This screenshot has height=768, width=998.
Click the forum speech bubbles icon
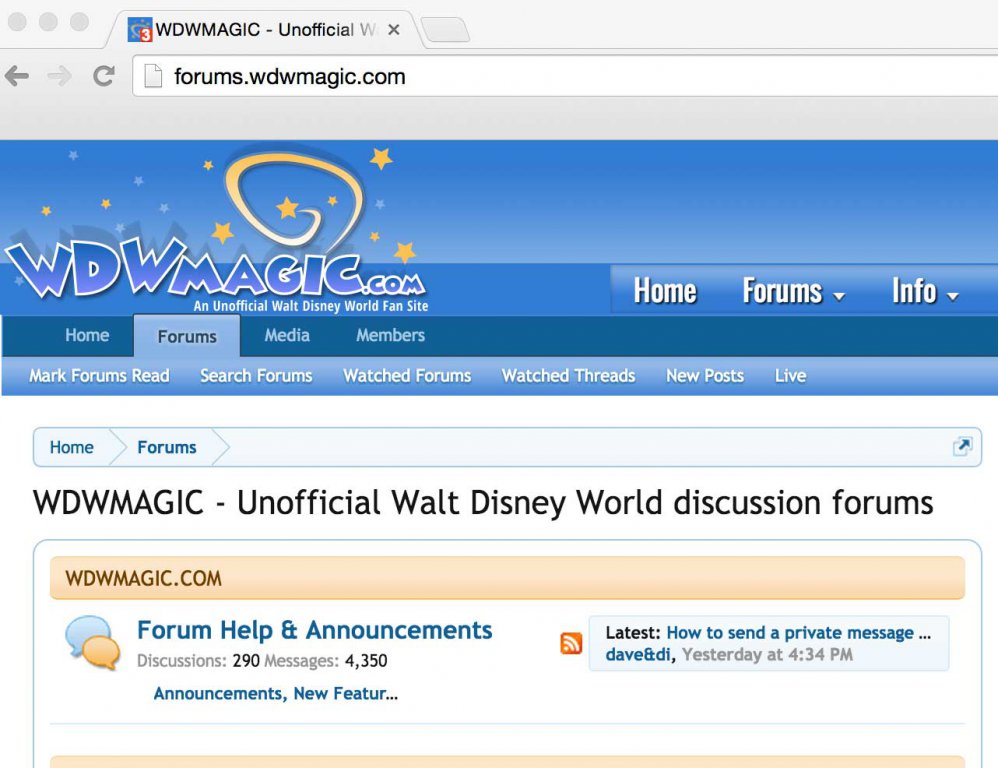92,643
